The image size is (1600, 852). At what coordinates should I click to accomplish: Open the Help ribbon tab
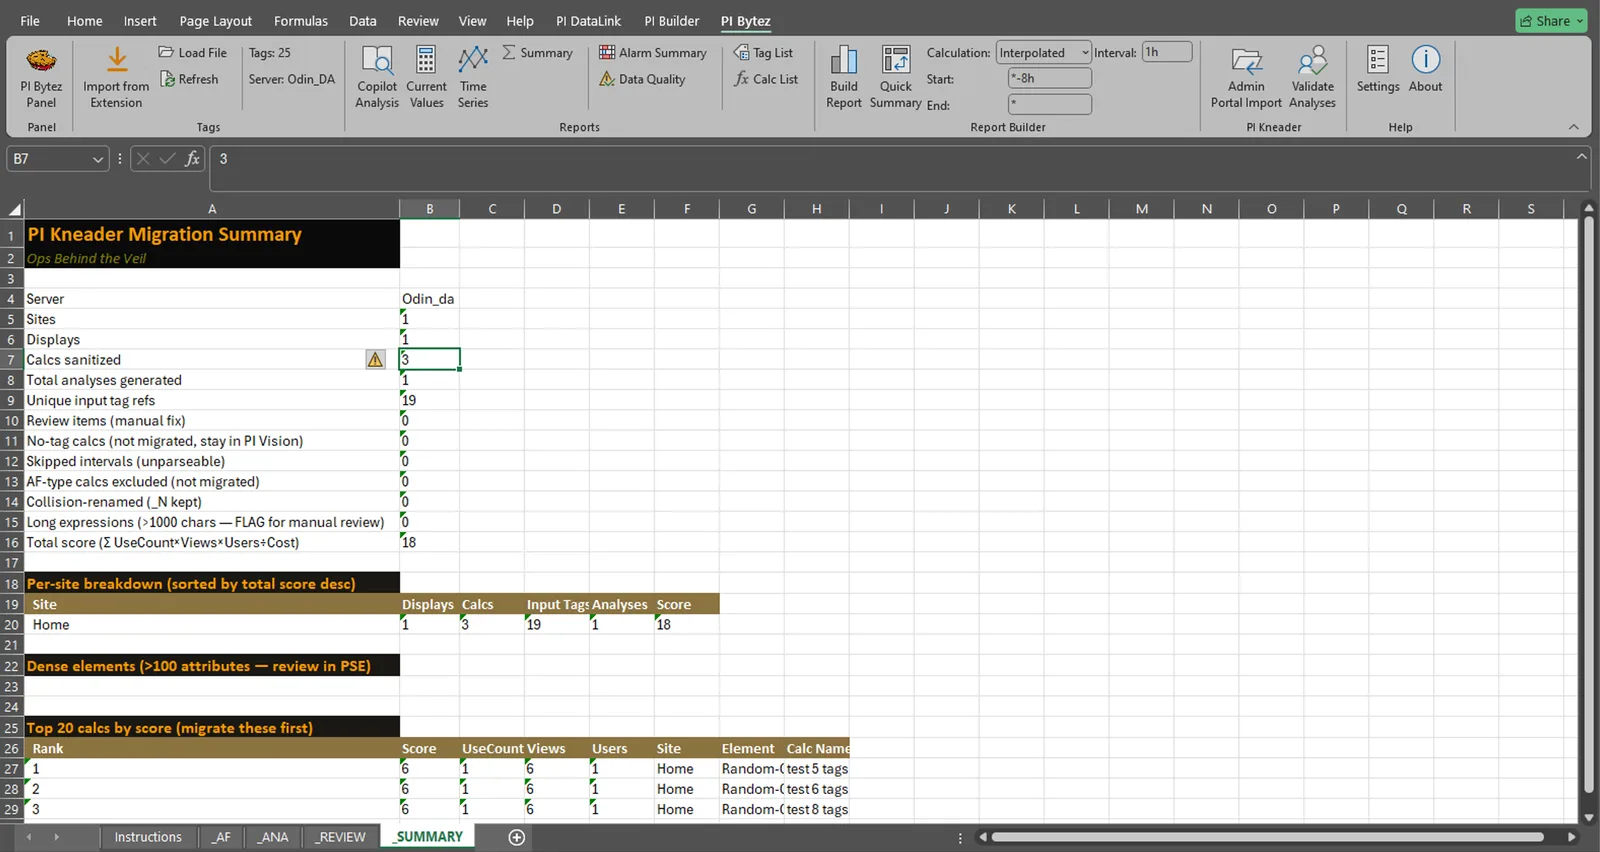(x=520, y=21)
